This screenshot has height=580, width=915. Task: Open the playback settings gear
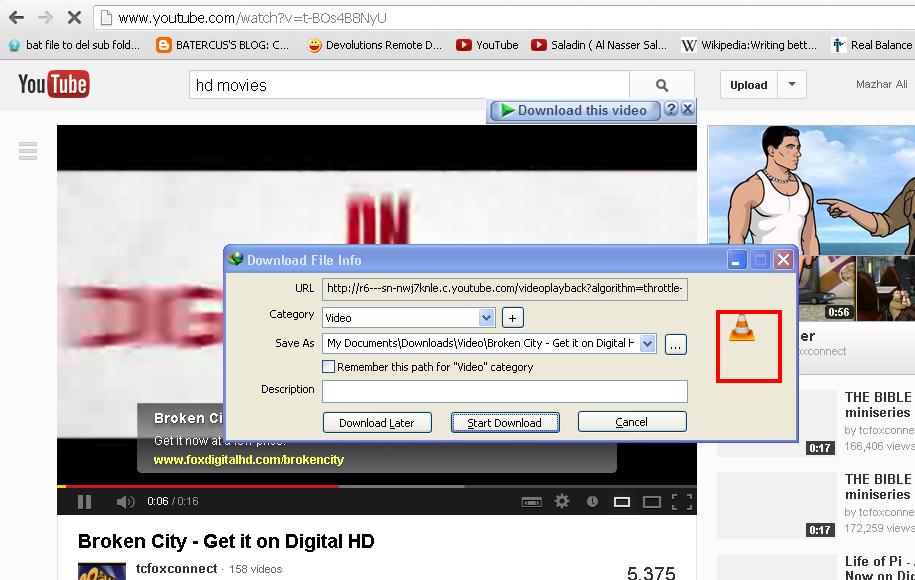[x=562, y=501]
